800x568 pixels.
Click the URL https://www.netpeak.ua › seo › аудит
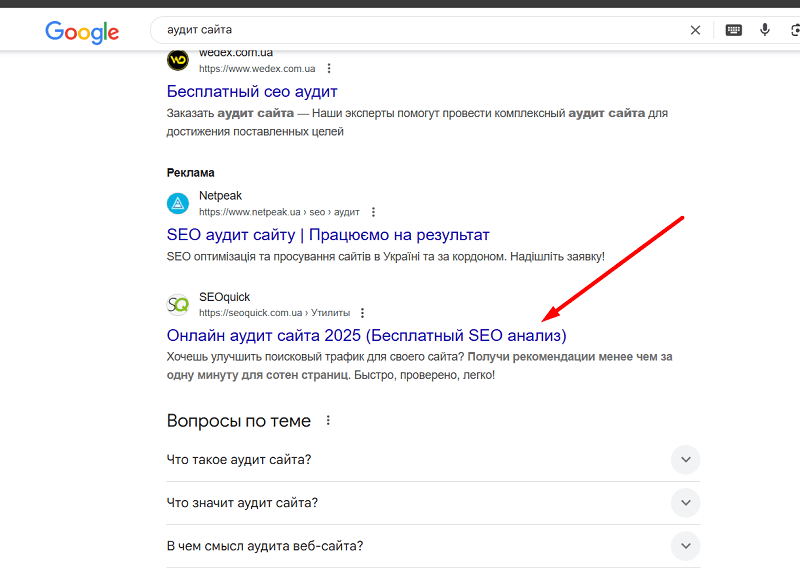pos(279,212)
